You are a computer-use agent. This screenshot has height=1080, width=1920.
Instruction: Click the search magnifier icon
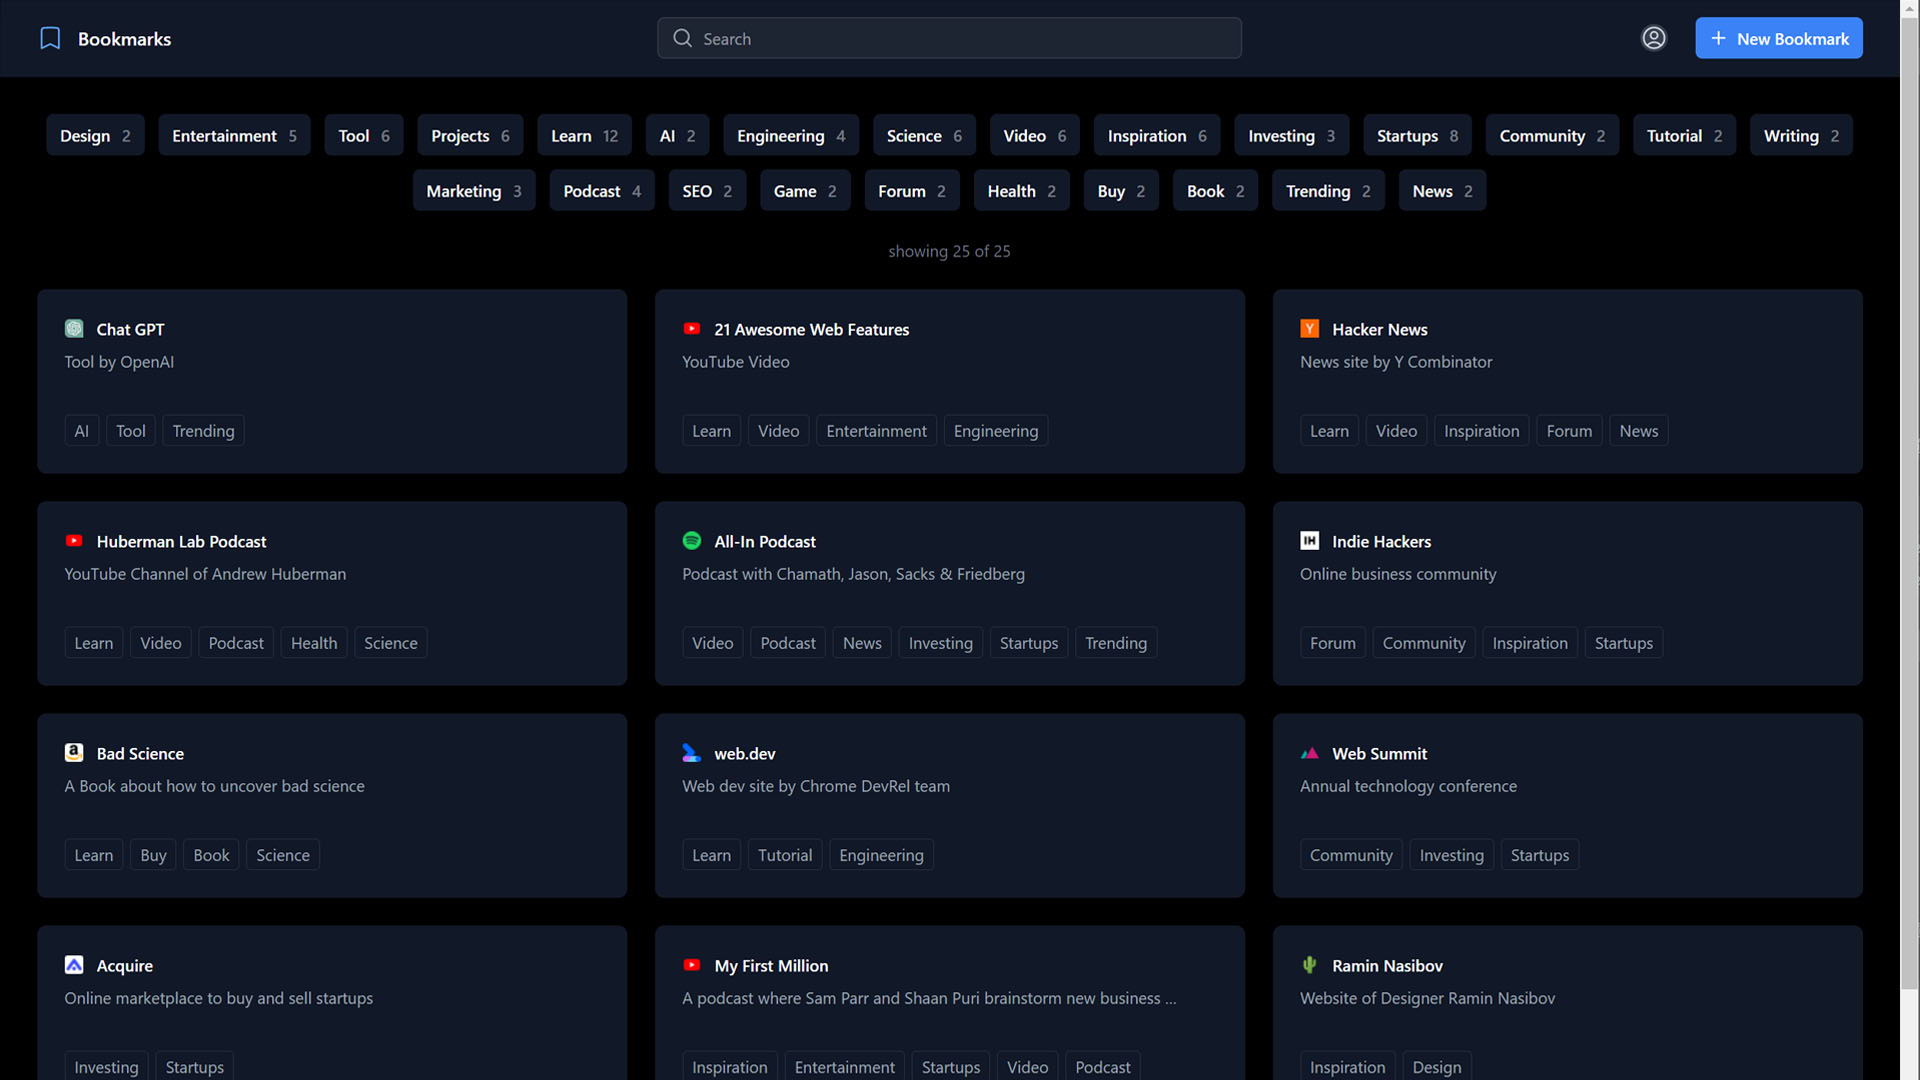(682, 38)
